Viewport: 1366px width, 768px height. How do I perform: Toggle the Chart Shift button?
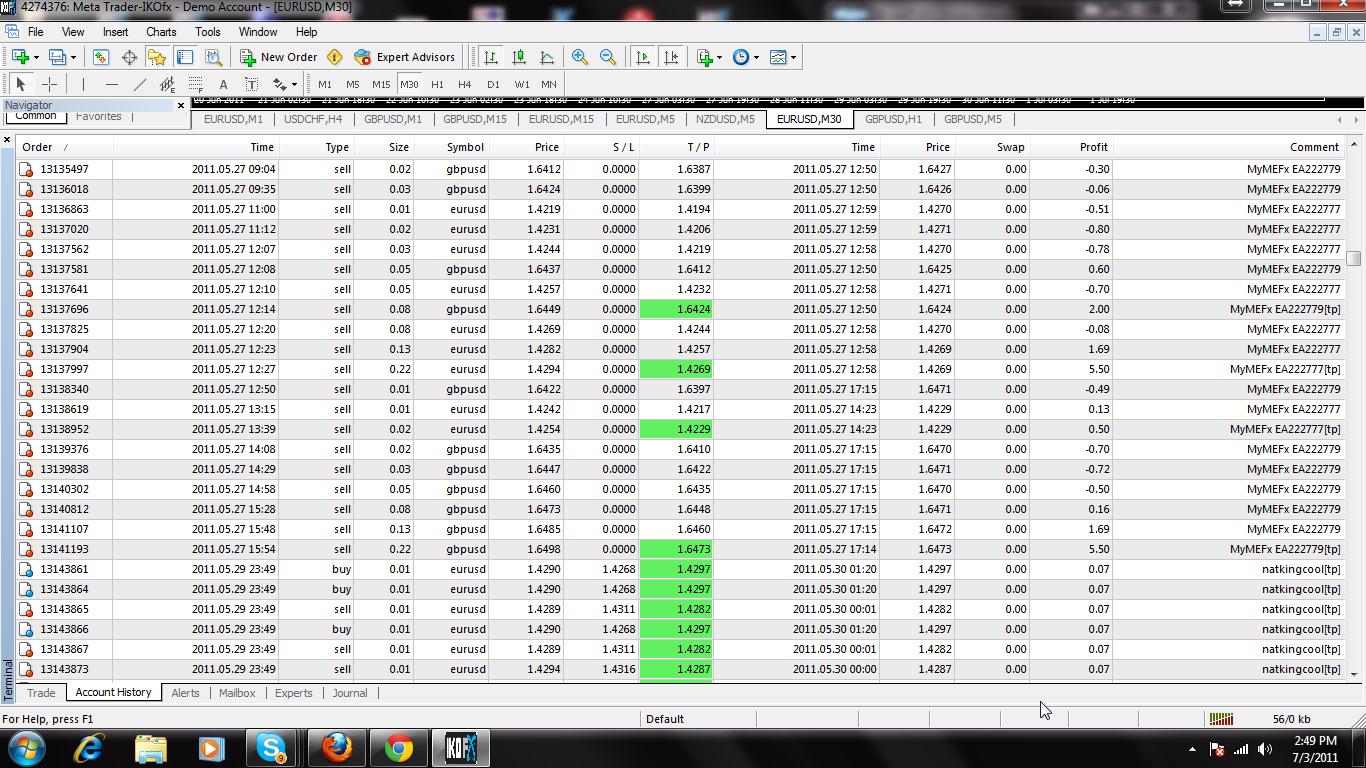671,57
